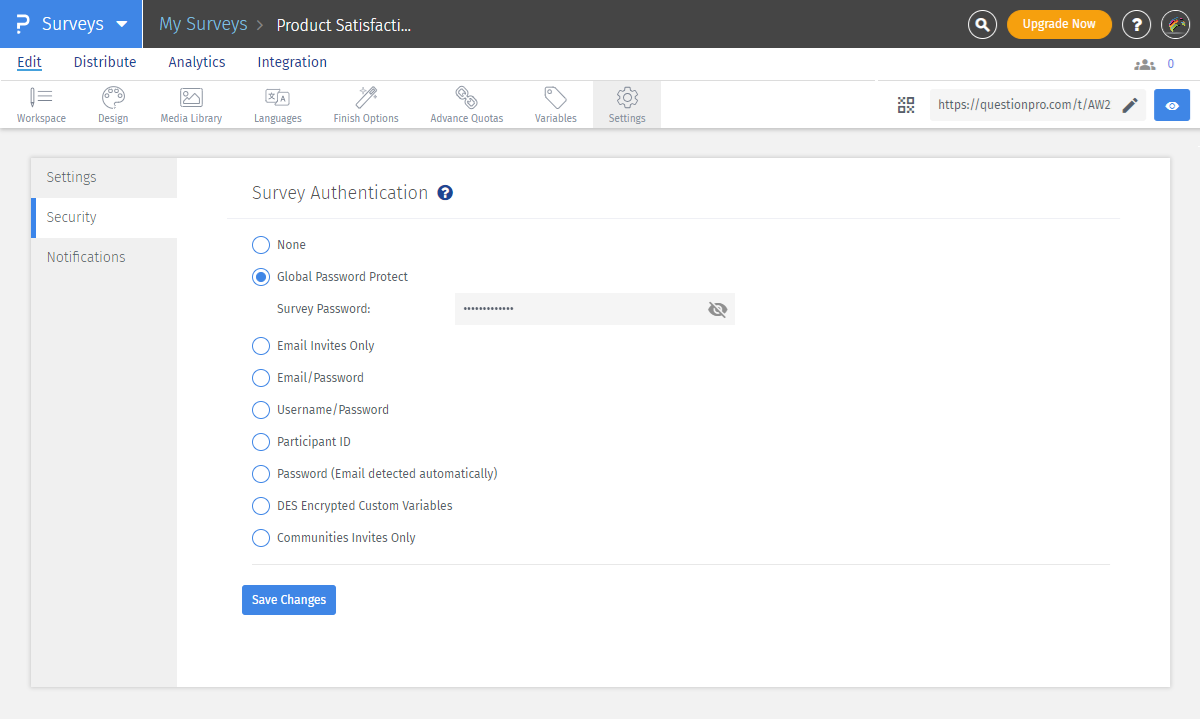Open the Languages section
The image size is (1200, 719).
pos(277,104)
